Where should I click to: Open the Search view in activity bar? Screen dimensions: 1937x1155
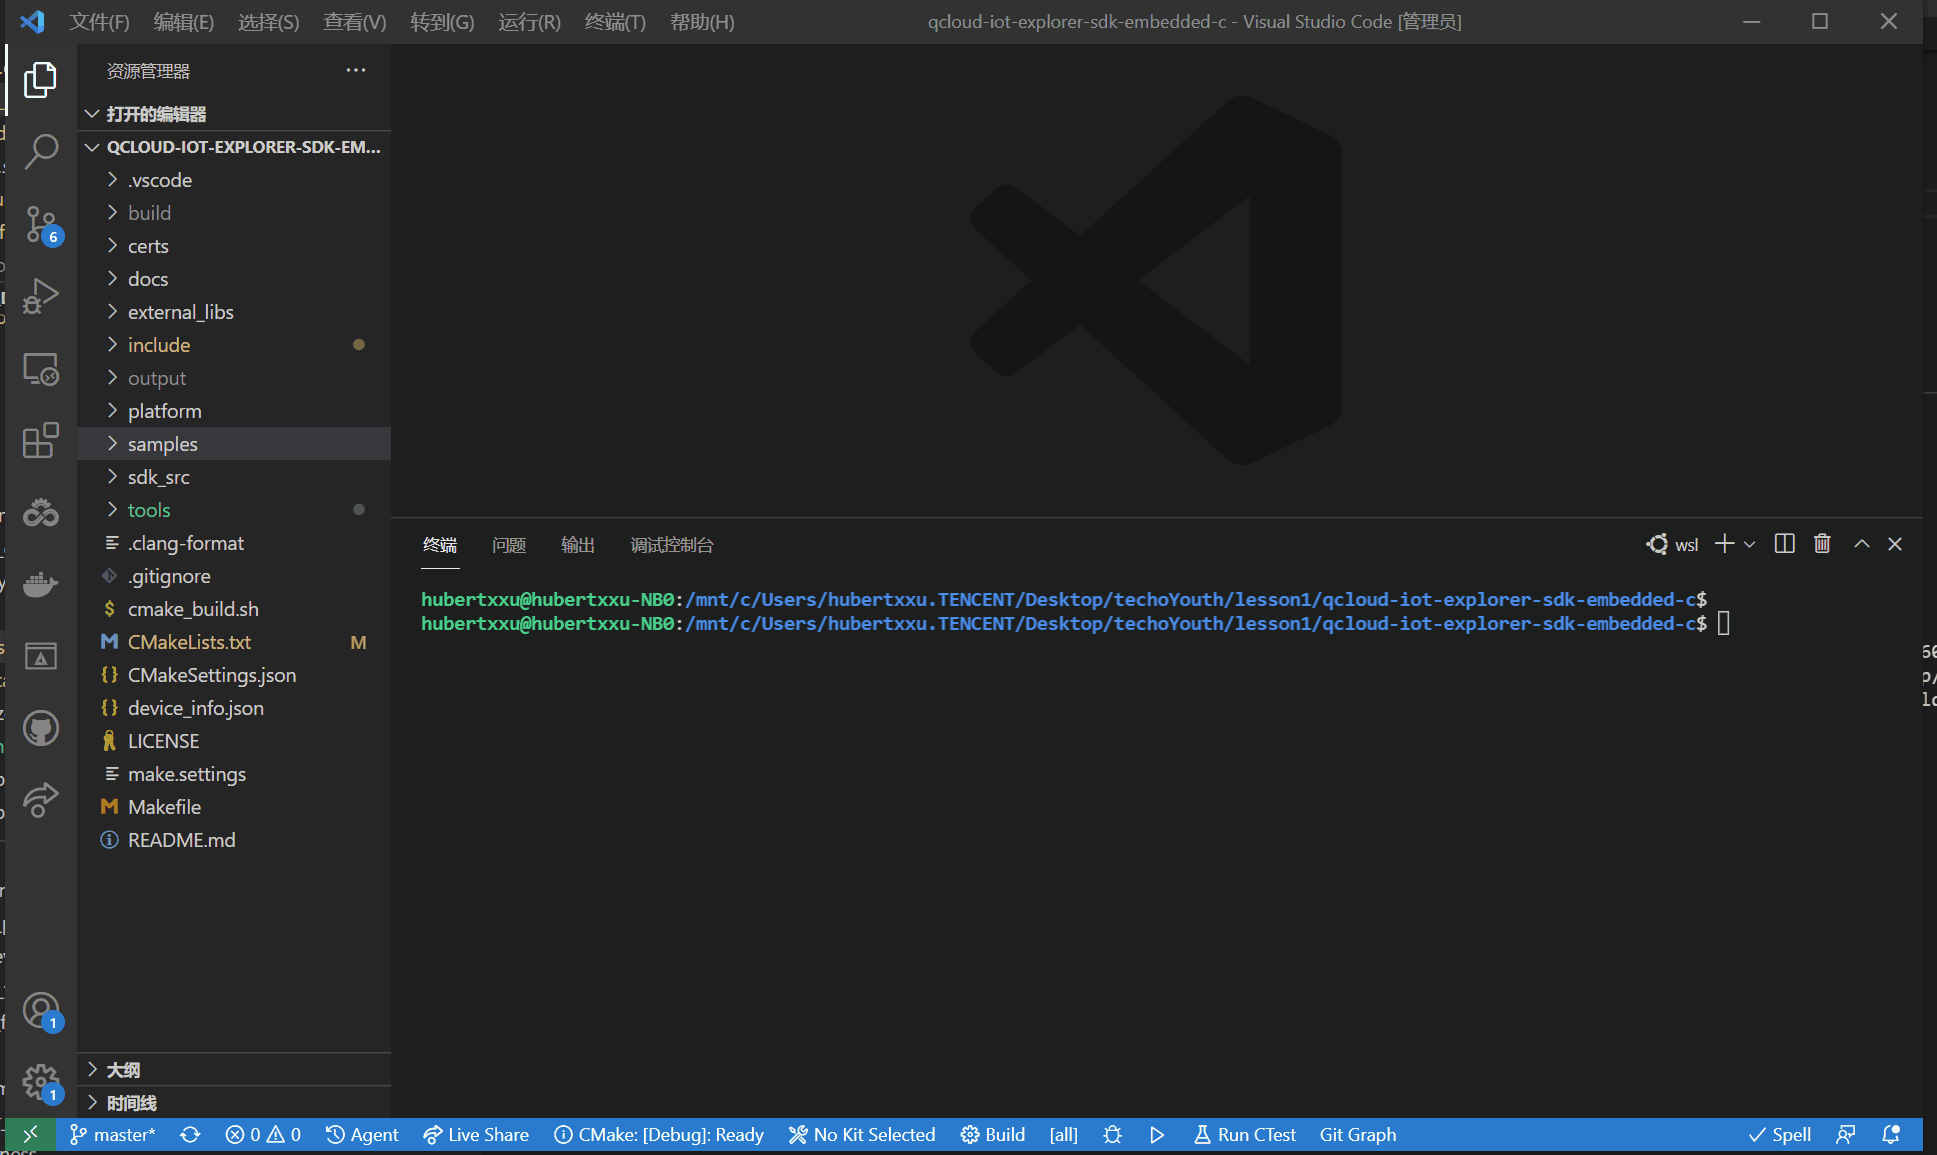point(41,152)
